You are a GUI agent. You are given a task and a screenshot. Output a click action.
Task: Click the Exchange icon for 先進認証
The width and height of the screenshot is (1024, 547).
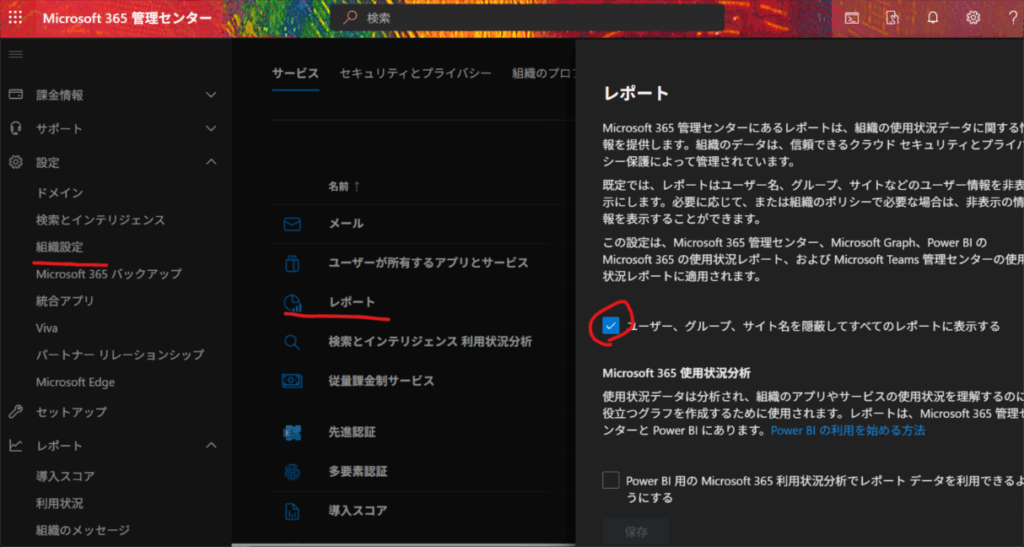292,432
